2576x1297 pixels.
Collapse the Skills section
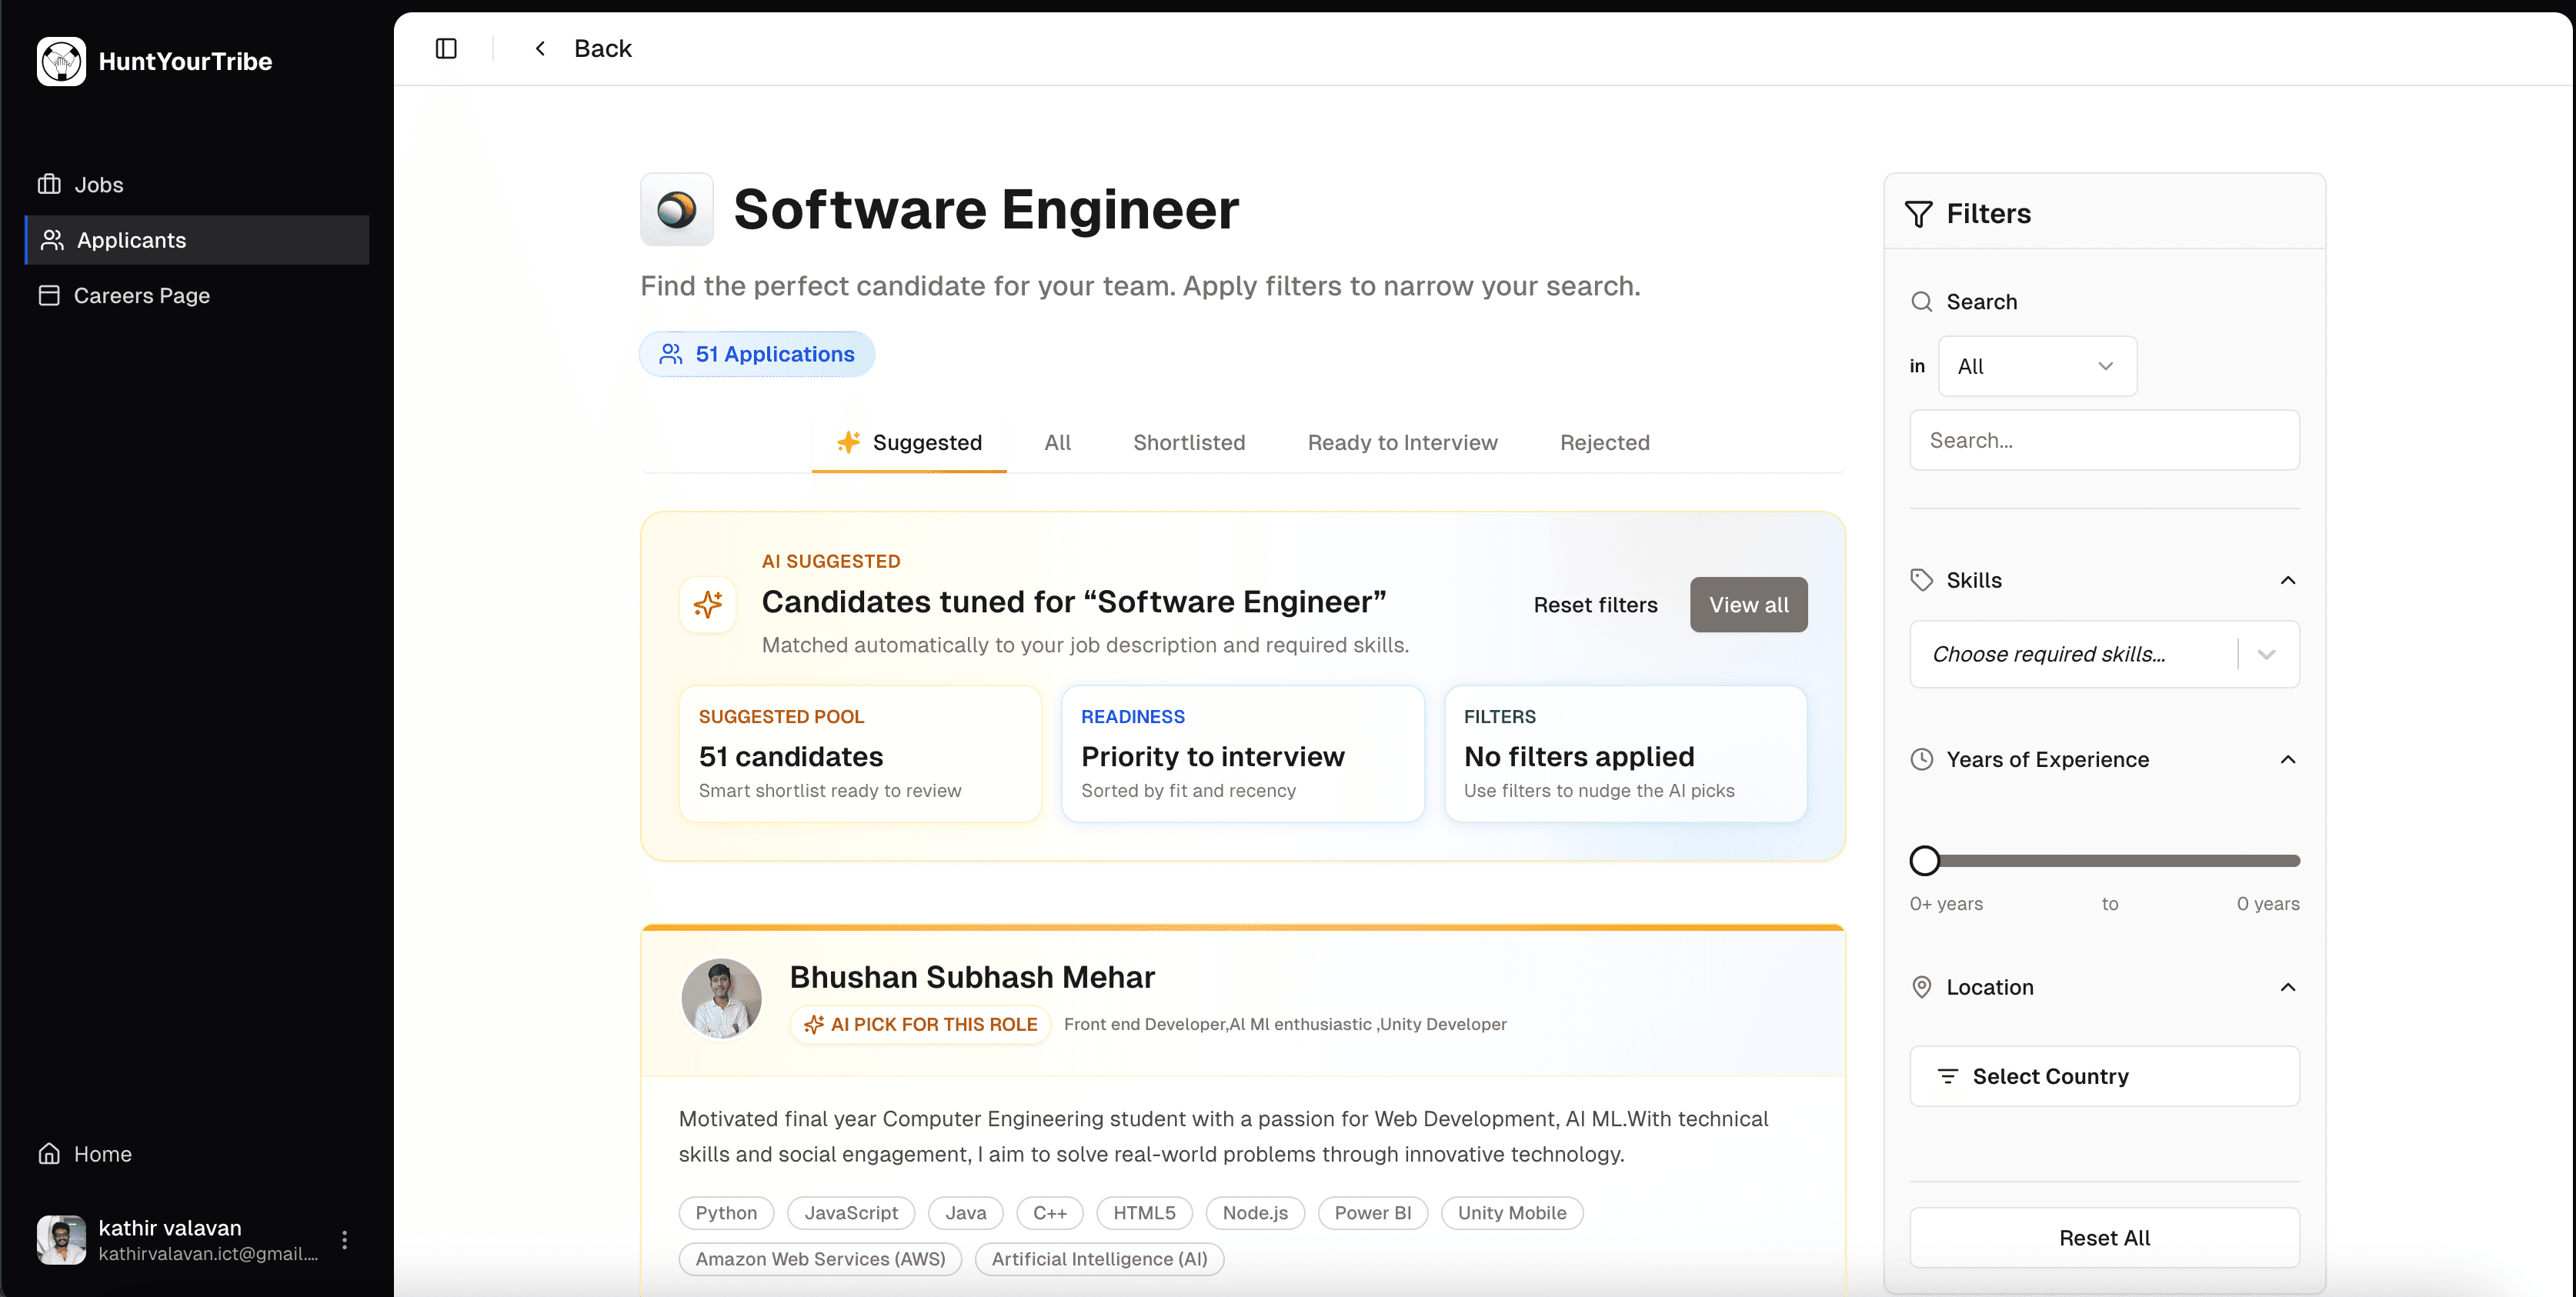tap(2288, 580)
